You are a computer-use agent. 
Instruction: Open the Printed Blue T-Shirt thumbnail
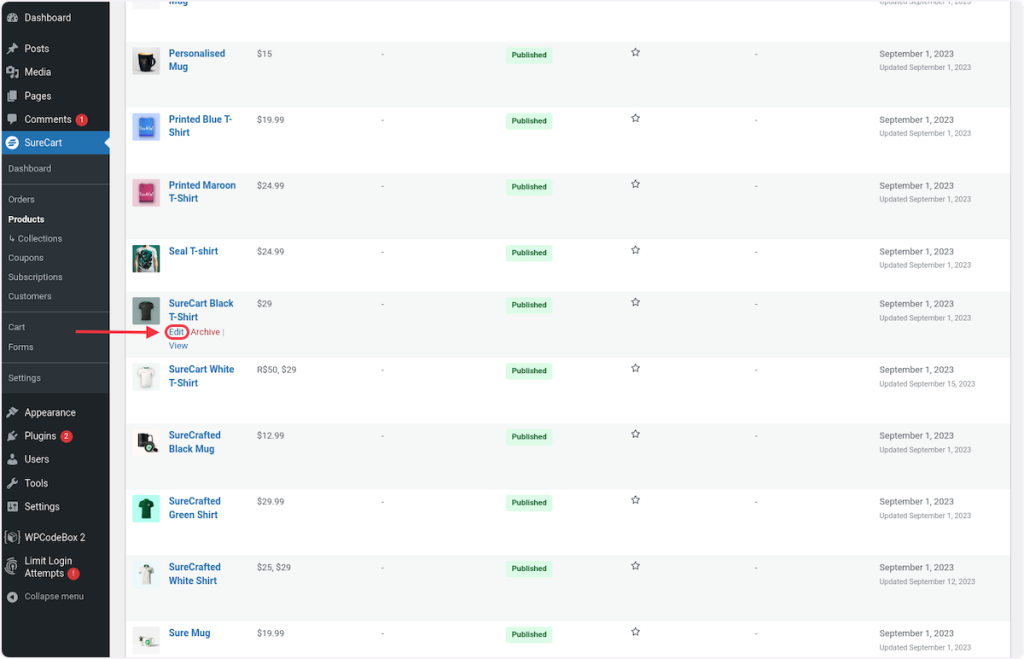[x=146, y=127]
